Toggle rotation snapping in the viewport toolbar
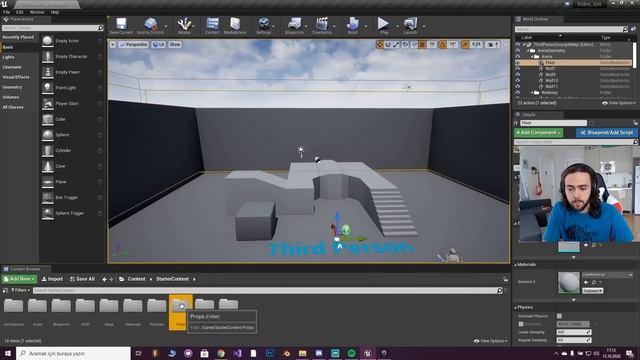 [442, 44]
